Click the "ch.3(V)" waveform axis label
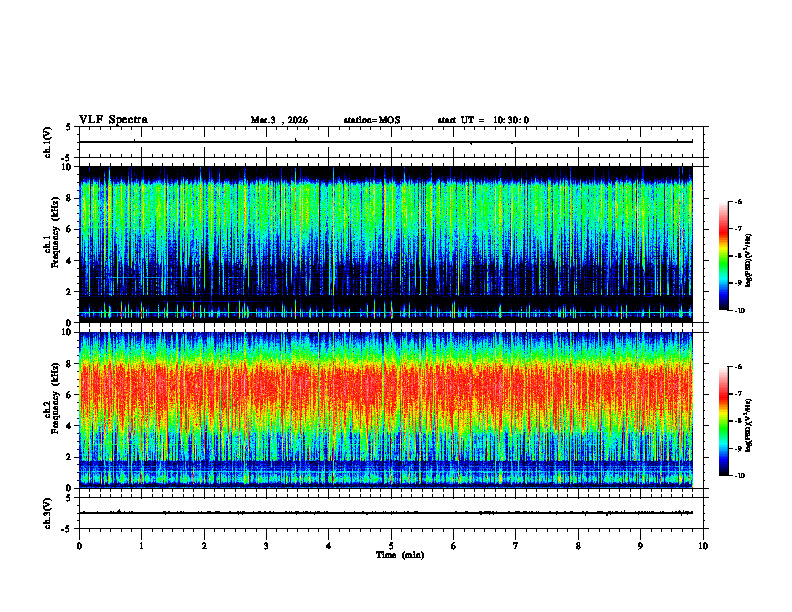792x612 pixels. point(48,513)
